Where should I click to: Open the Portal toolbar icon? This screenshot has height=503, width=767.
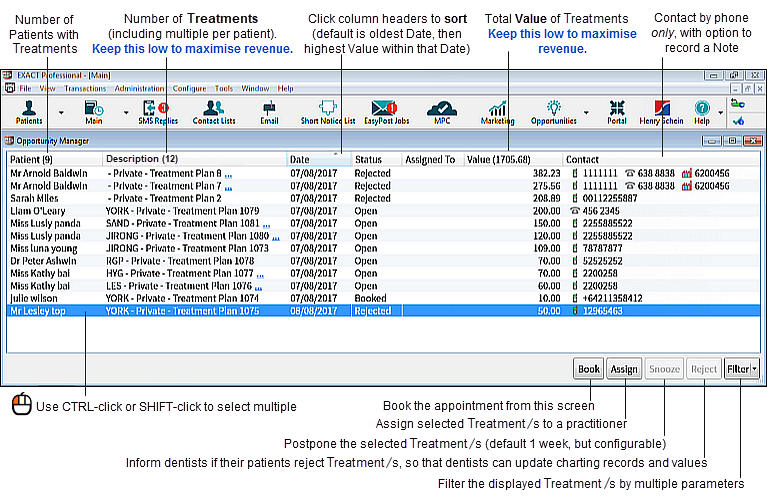pyautogui.click(x=617, y=113)
